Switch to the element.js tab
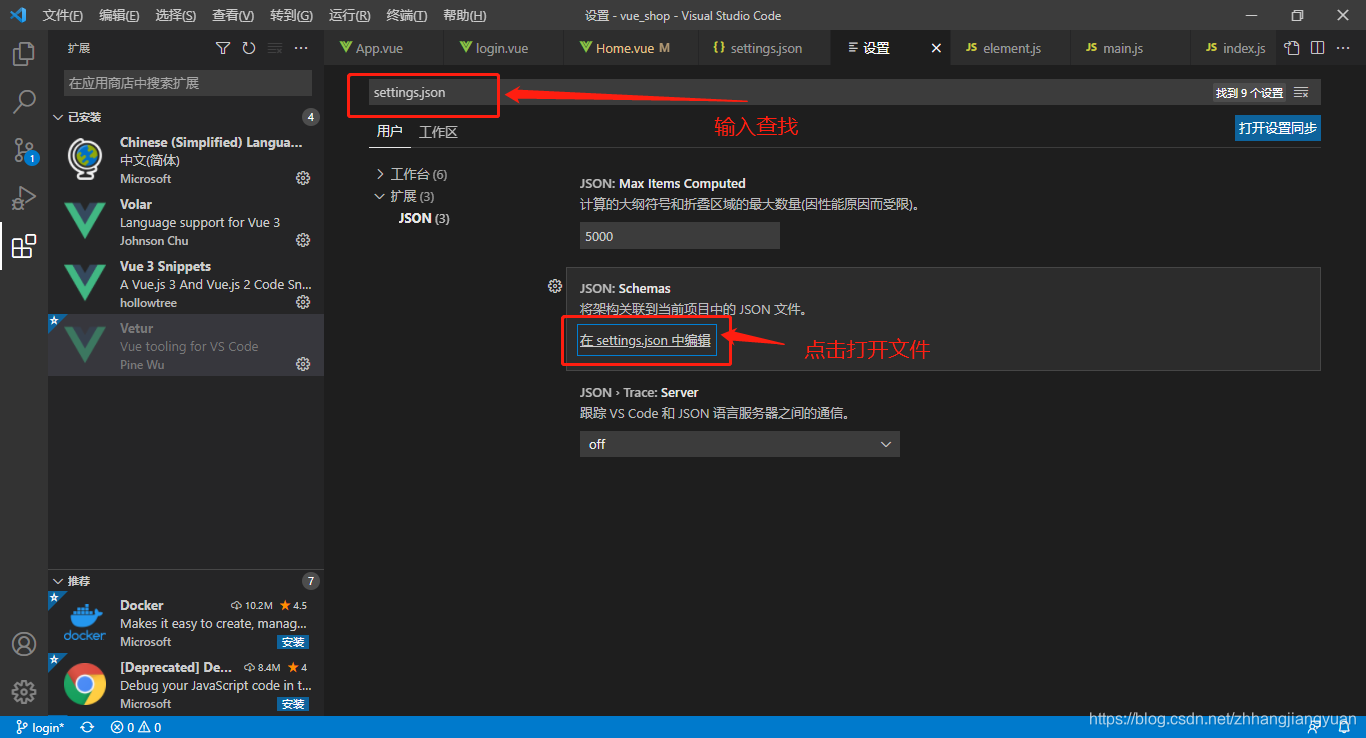 tap(1011, 48)
